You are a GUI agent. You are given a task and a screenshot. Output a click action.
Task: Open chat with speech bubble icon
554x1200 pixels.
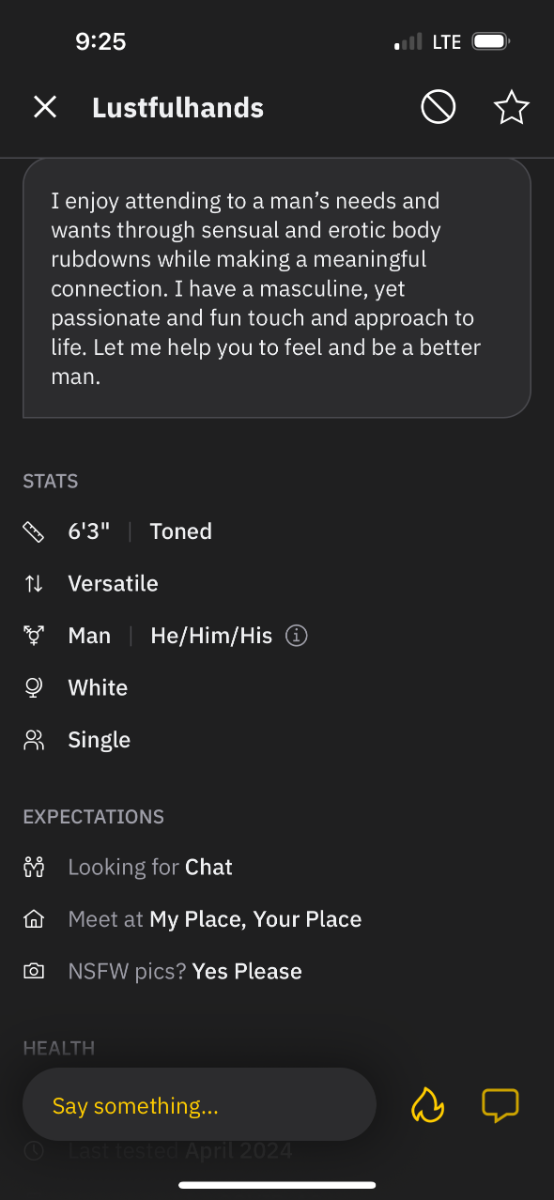(500, 1105)
